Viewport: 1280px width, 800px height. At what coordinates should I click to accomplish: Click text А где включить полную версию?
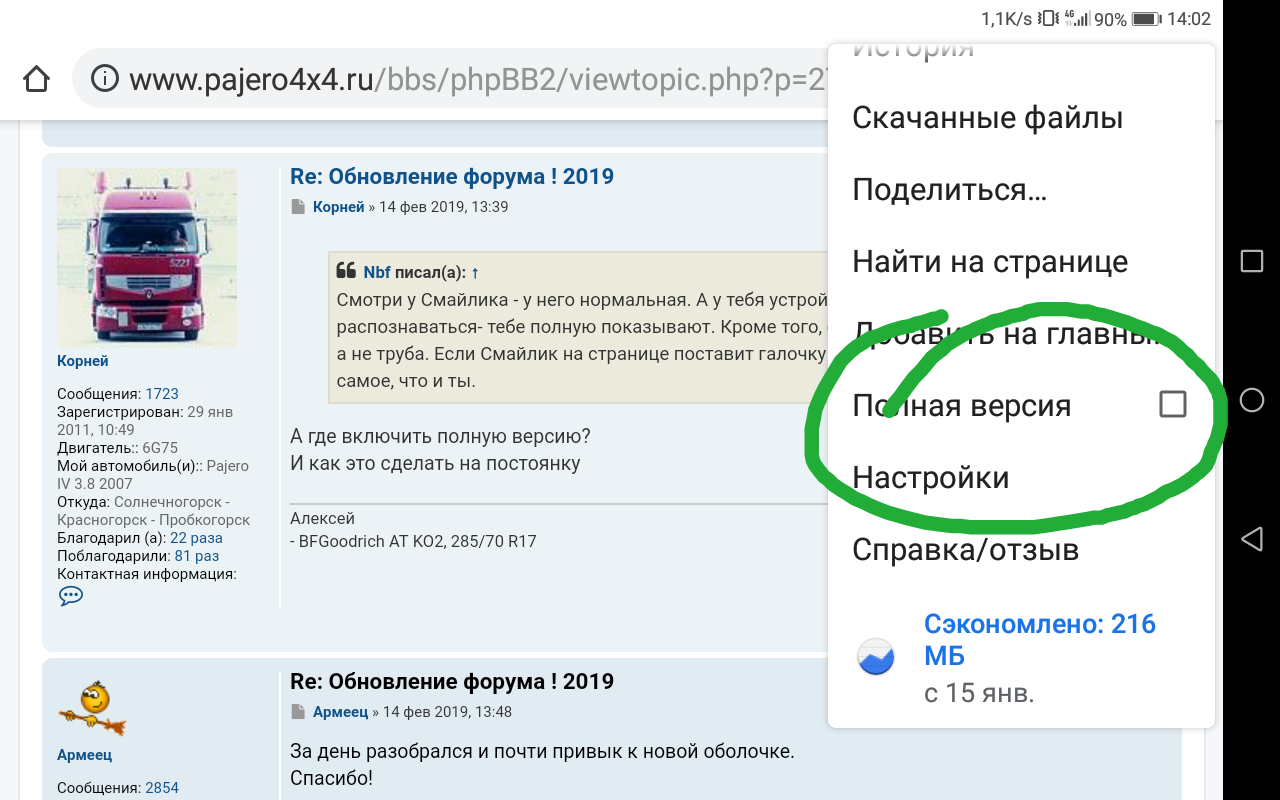coord(440,437)
